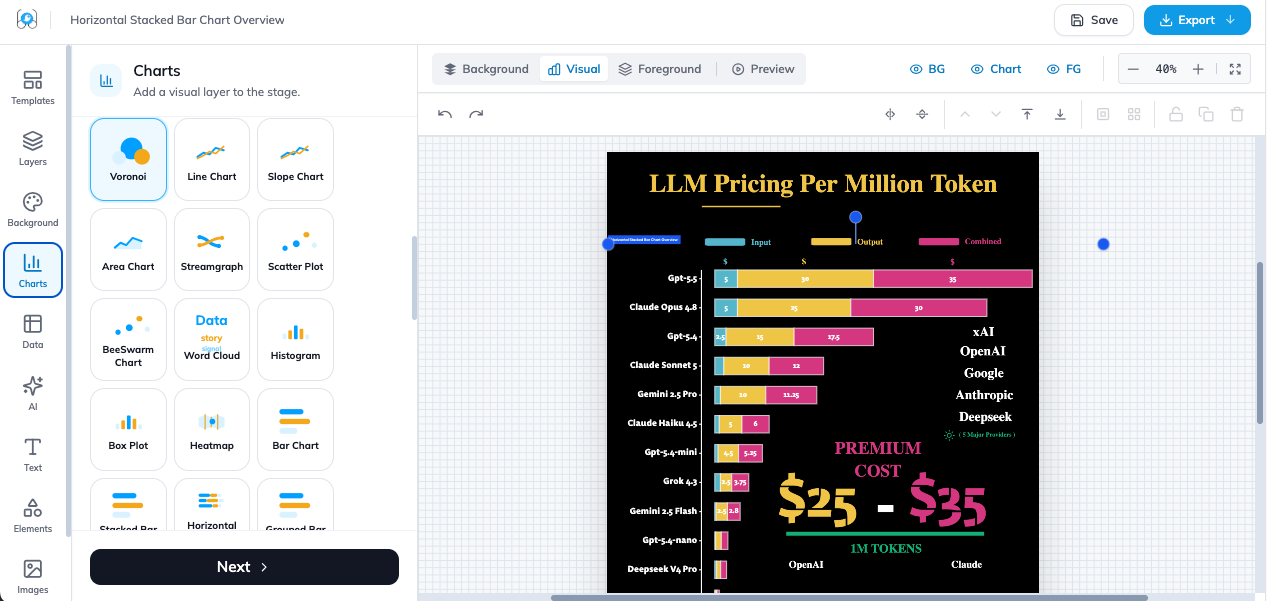This screenshot has width=1267, height=601.
Task: Click the Save button
Action: [x=1093, y=20]
